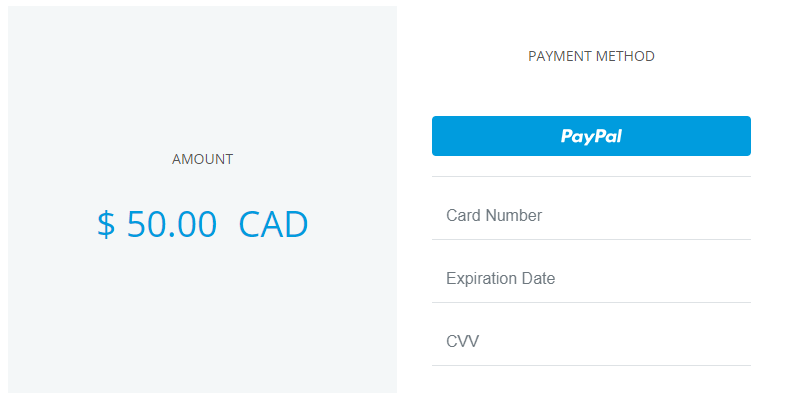Click the AMOUNT label
The height and width of the screenshot is (399, 789).
[202, 159]
